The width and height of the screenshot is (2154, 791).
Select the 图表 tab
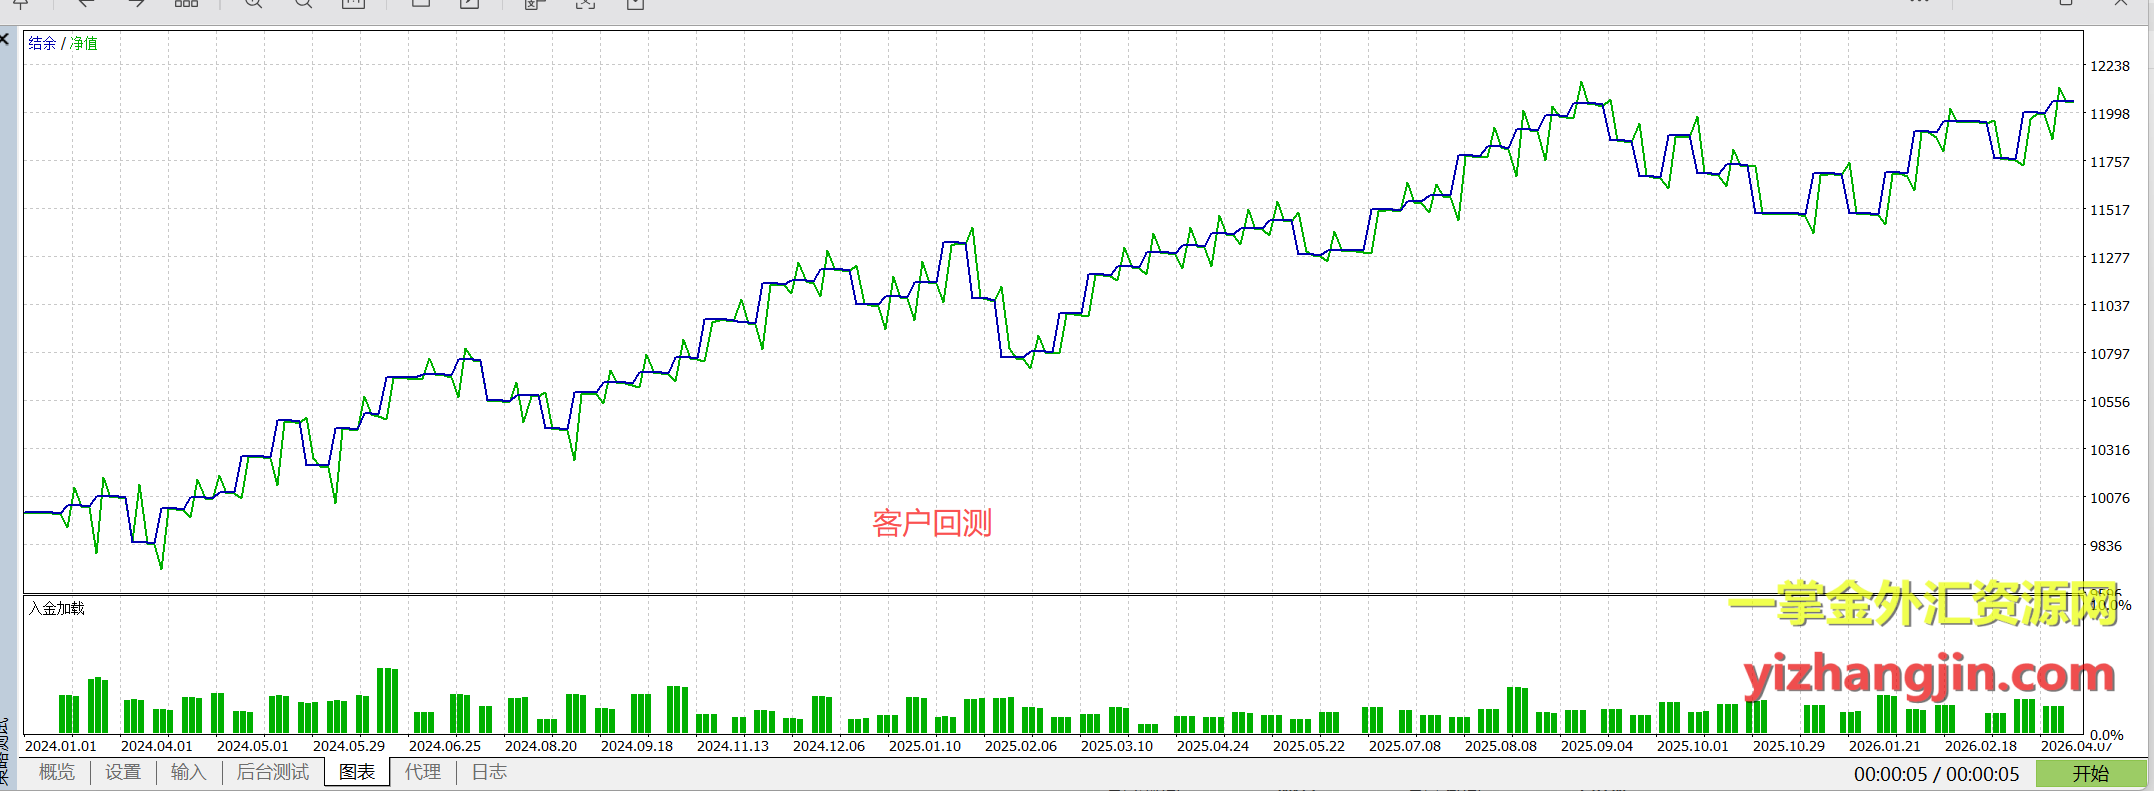click(357, 772)
